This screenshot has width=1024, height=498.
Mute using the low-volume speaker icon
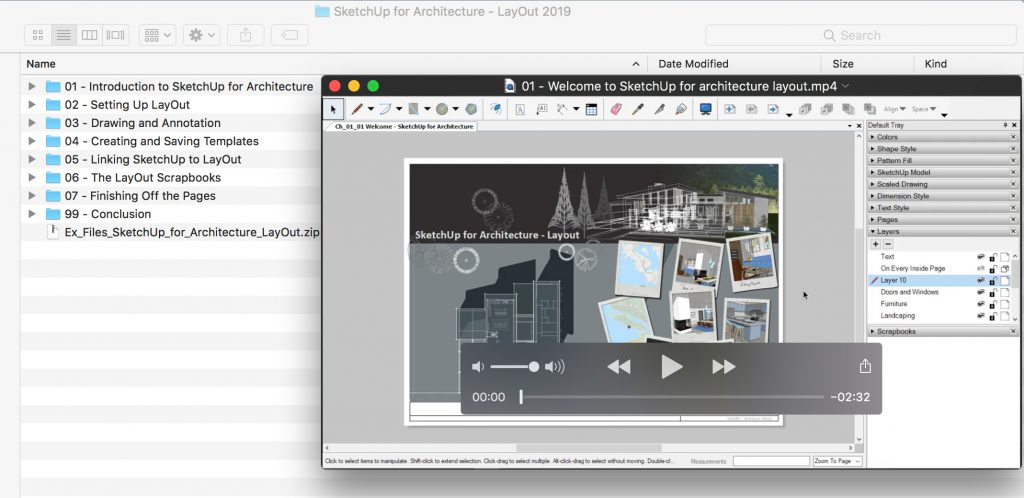pos(478,367)
